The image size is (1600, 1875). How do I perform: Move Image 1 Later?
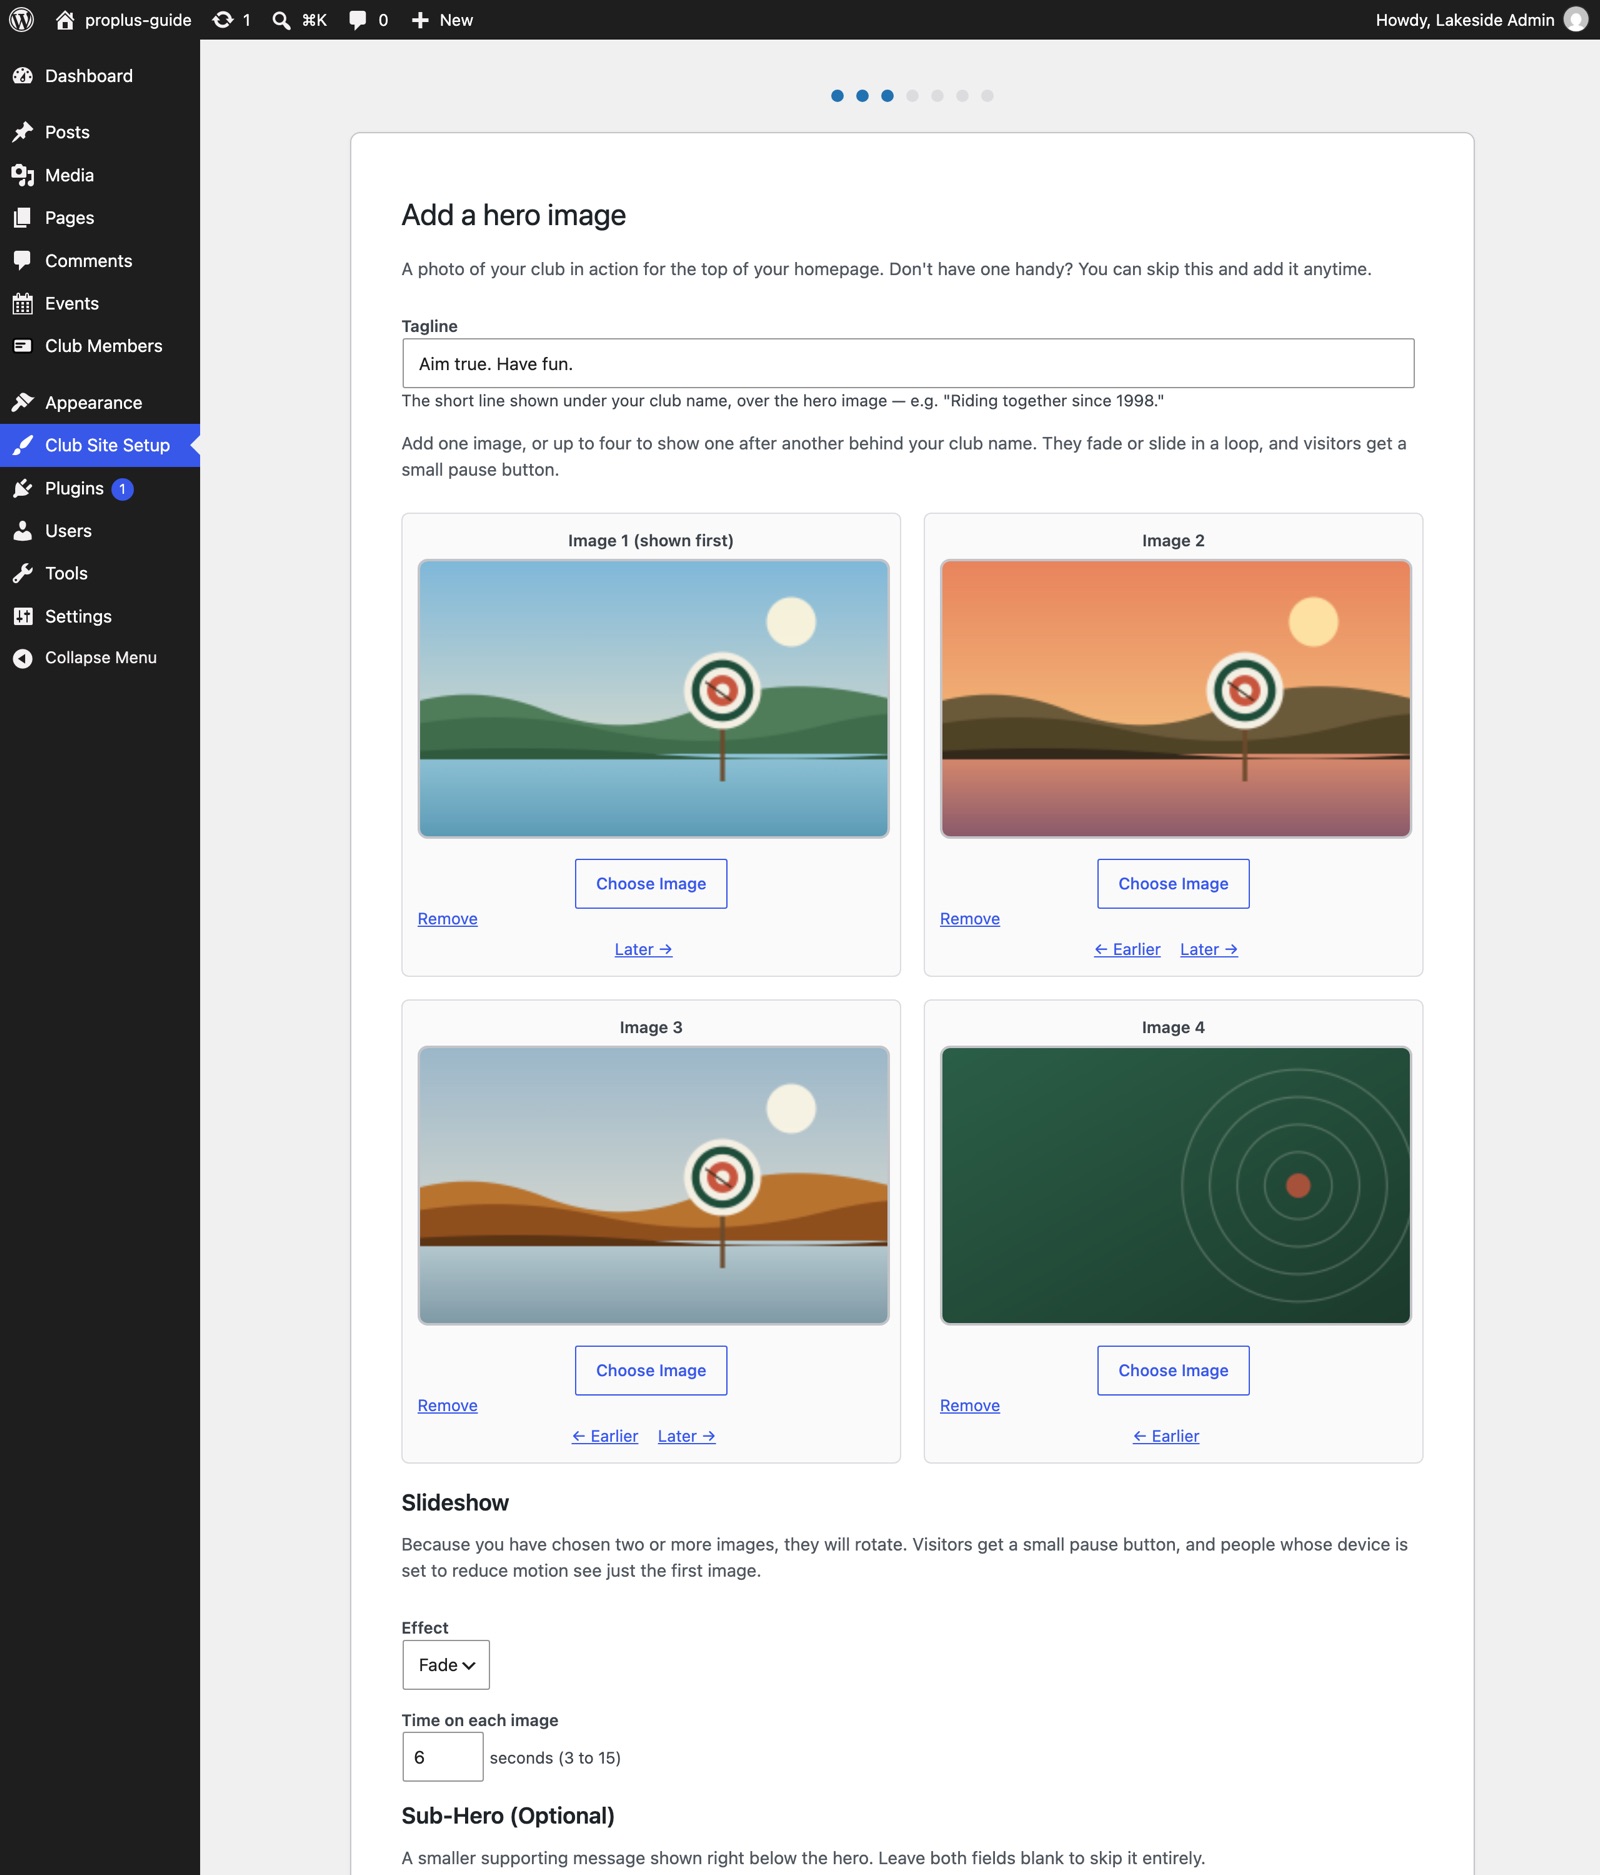pyautogui.click(x=643, y=949)
